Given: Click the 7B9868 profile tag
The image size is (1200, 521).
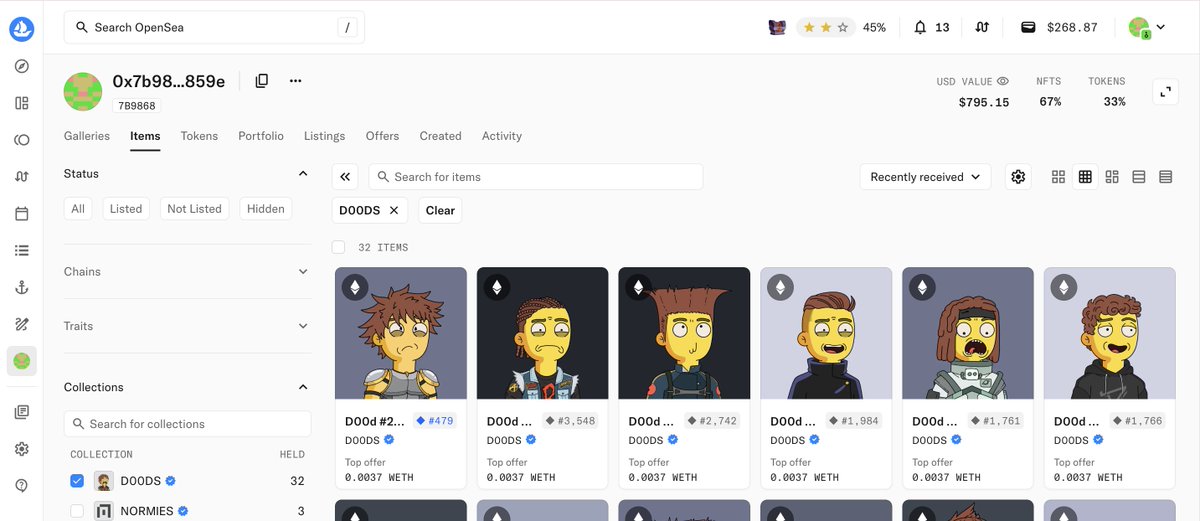Looking at the screenshot, I should (x=138, y=105).
